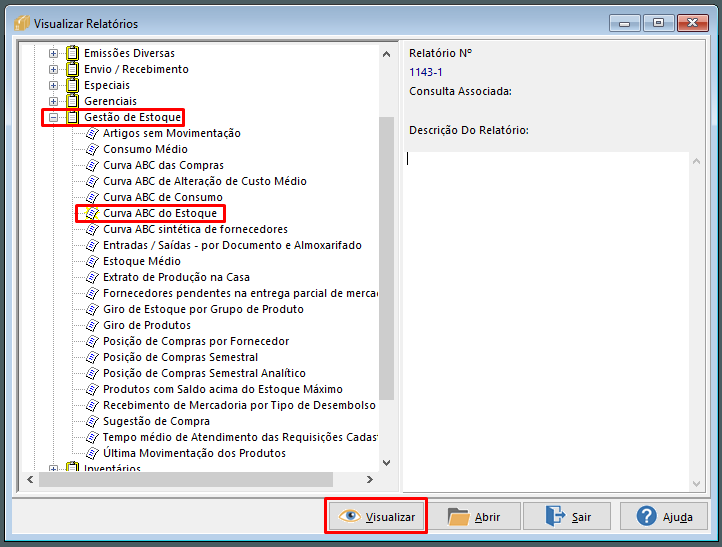Select the Emissões Diversas label

click(129, 53)
